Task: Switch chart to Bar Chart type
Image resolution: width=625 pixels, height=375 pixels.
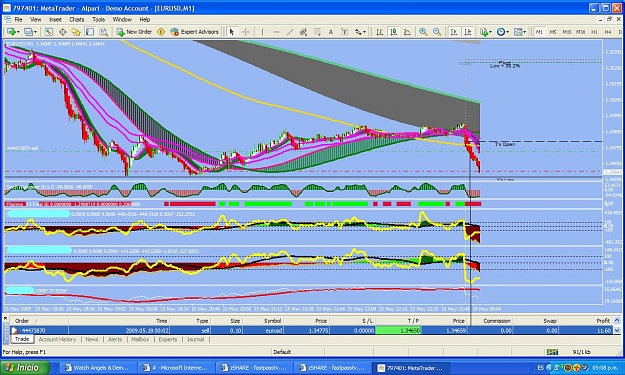Action: click(380, 32)
